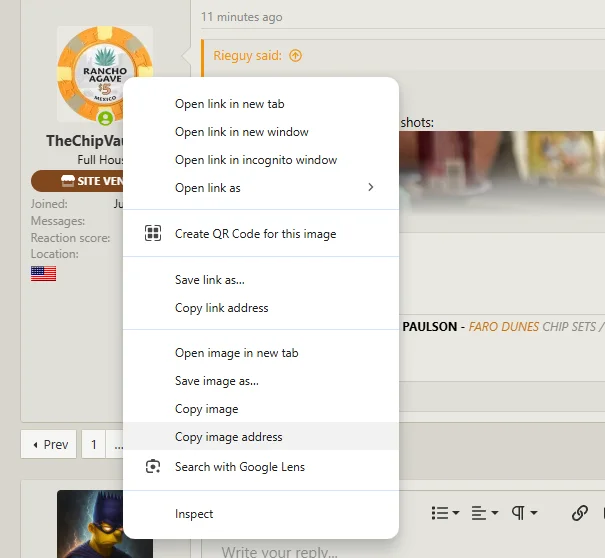Image resolution: width=605 pixels, height=558 pixels.
Task: Open the blue-haired cartoon avatar
Action: coord(90,524)
